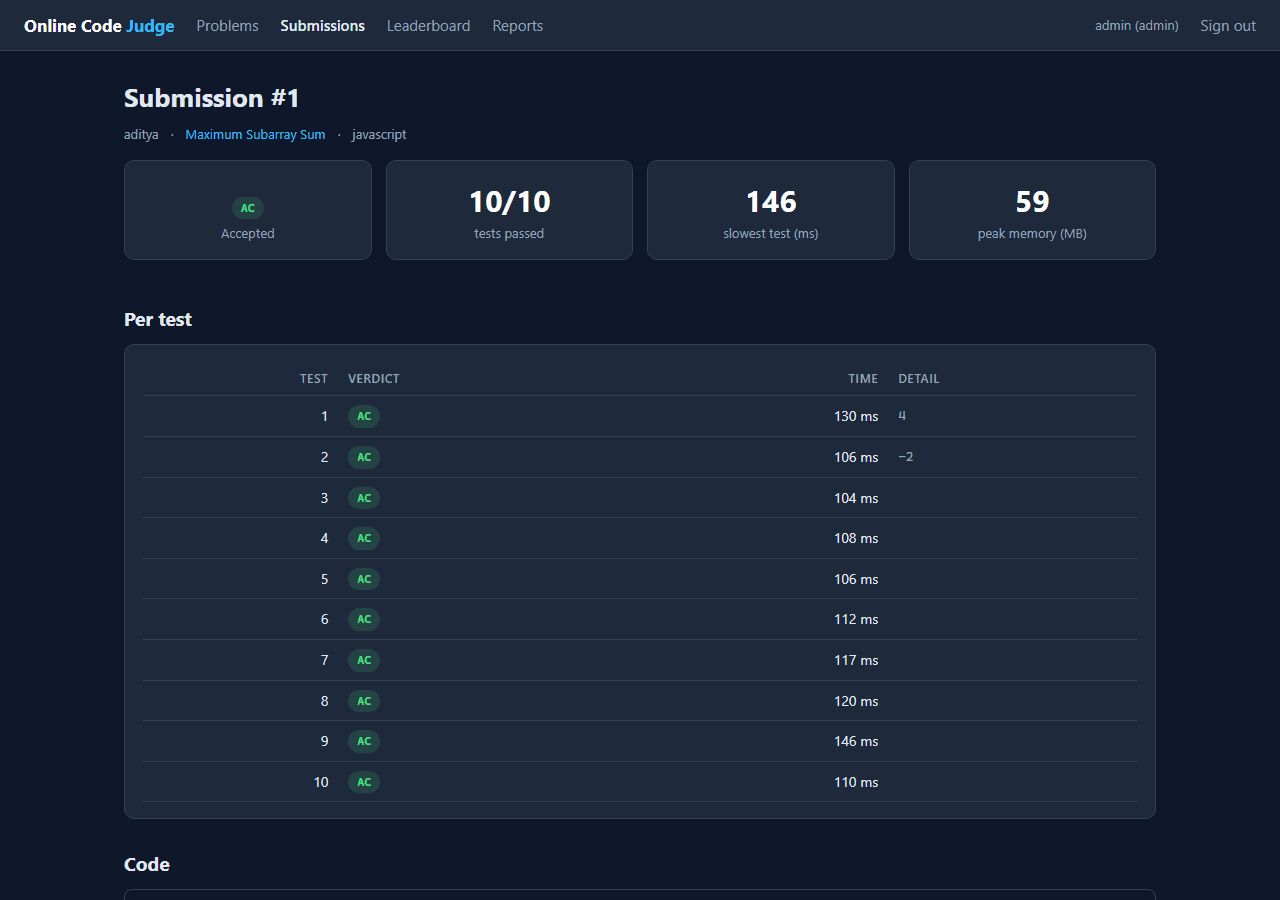Click the AC verdict badge for test 2
1280x900 pixels.
click(x=364, y=457)
